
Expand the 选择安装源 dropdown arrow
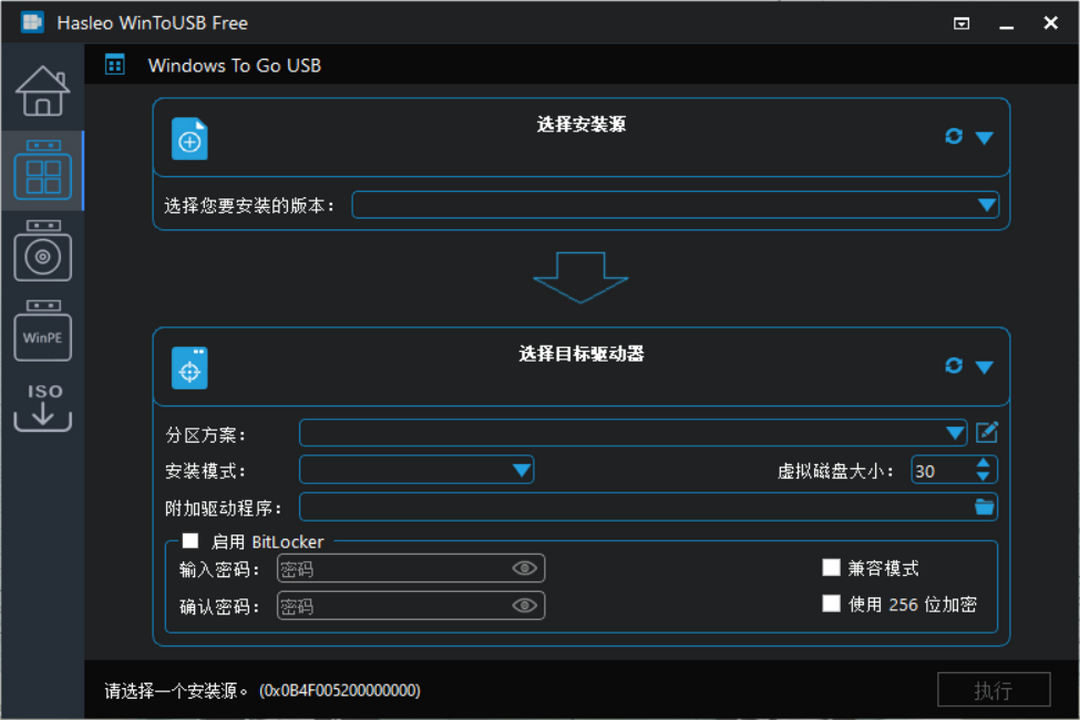coord(984,138)
